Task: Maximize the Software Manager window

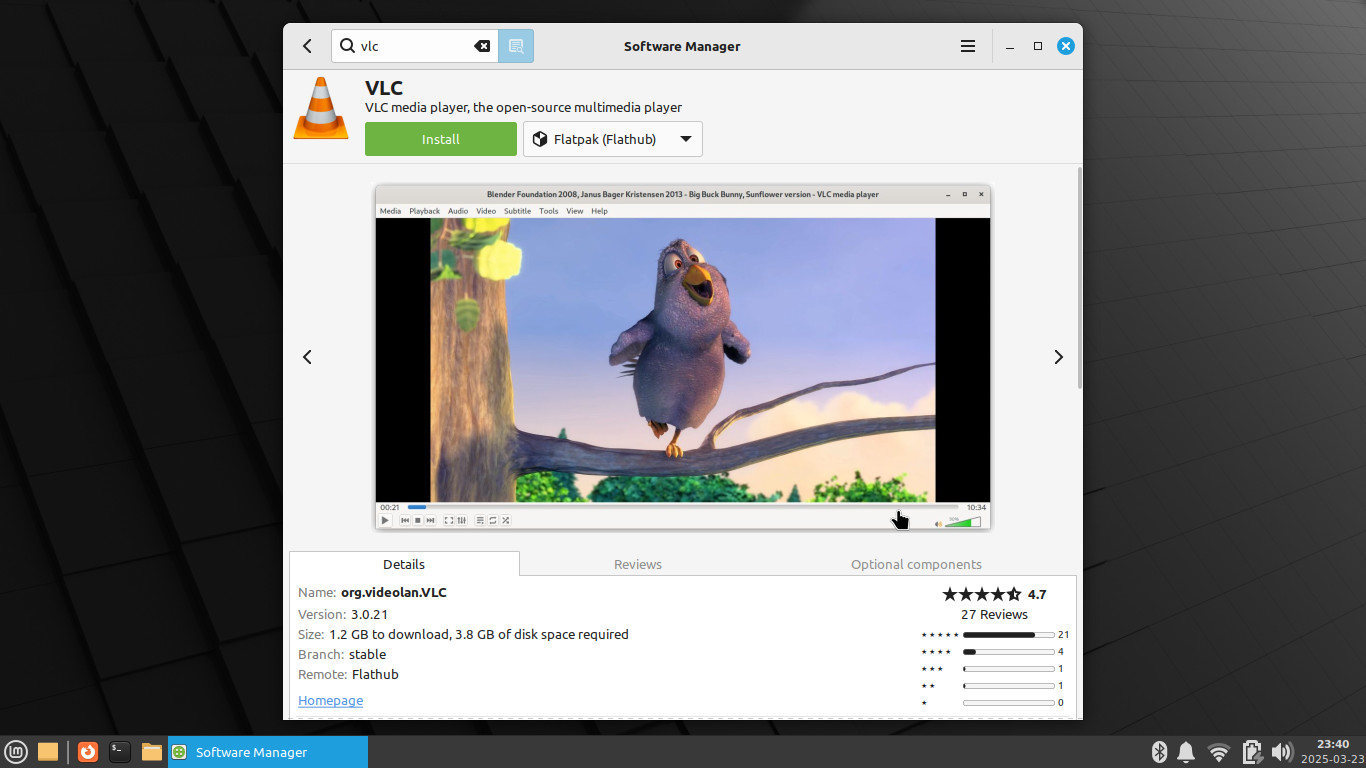Action: tap(1038, 46)
